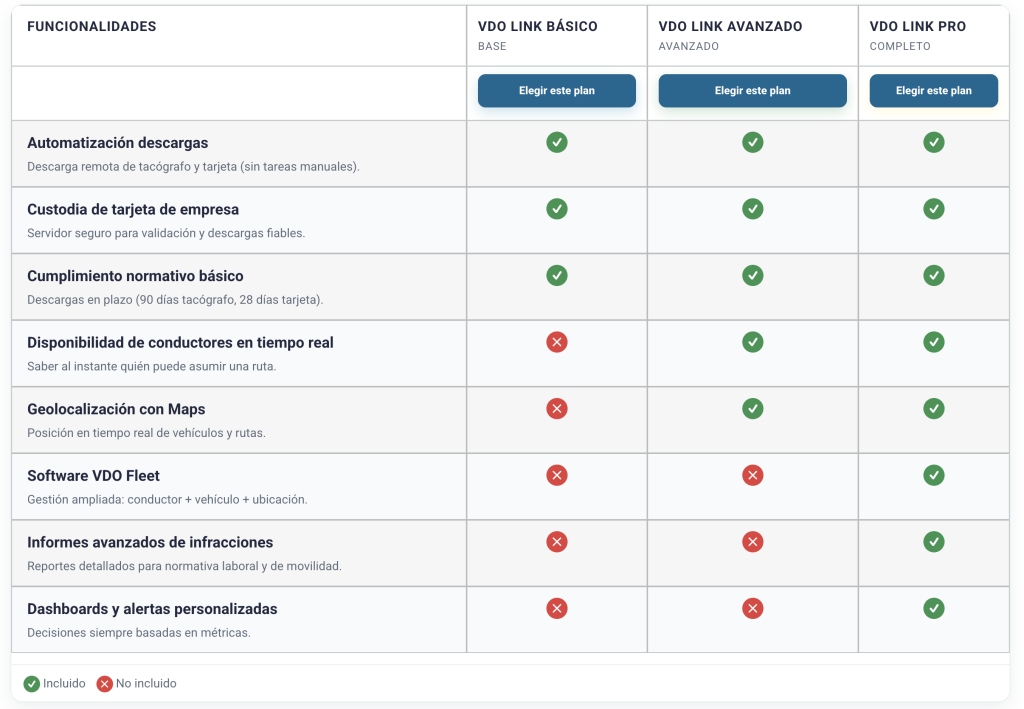This screenshot has height=709, width=1024.
Task: Click Básico checkmark for Custodia de tarjeta
Action: pyautogui.click(x=556, y=209)
